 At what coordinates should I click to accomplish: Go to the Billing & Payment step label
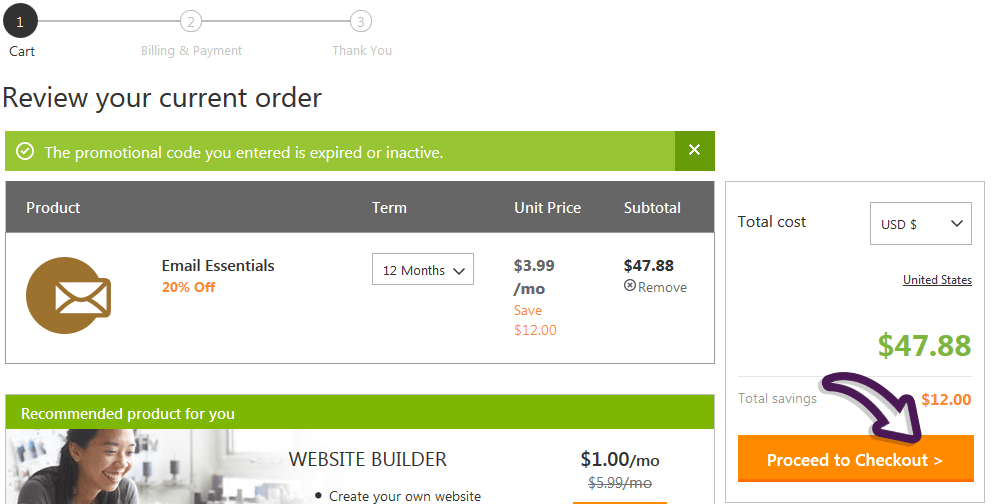(x=191, y=51)
